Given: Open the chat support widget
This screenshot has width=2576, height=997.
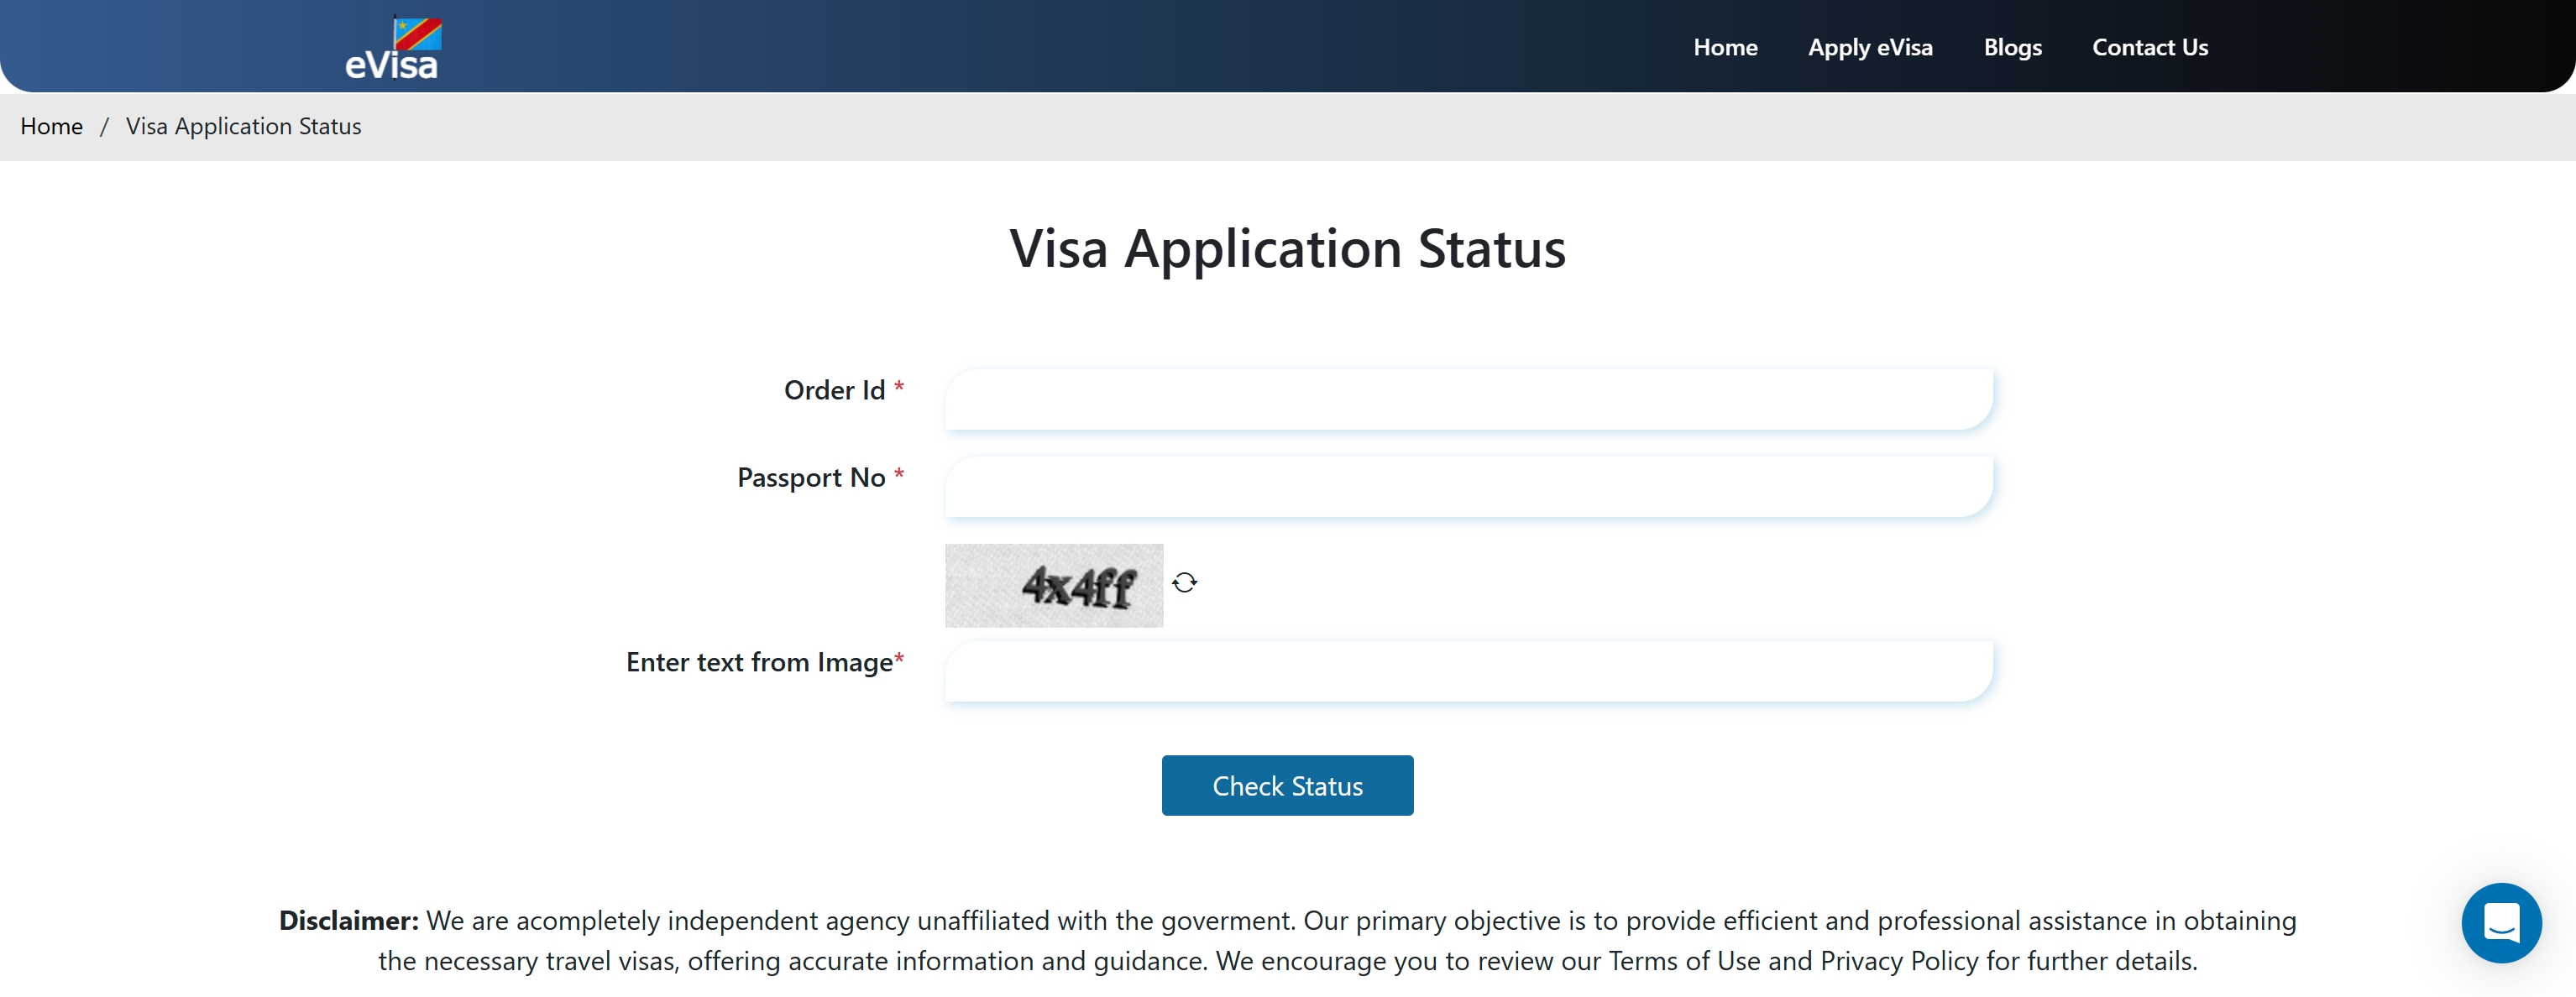Looking at the screenshot, I should point(2500,922).
